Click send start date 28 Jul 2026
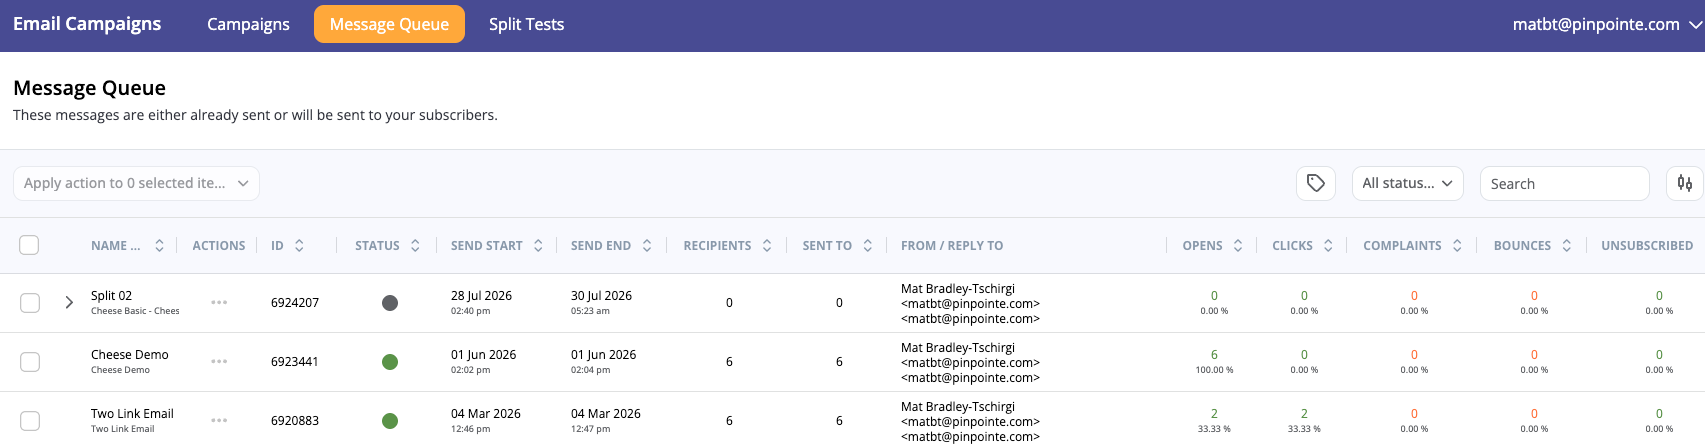The image size is (1705, 446). pyautogui.click(x=481, y=296)
